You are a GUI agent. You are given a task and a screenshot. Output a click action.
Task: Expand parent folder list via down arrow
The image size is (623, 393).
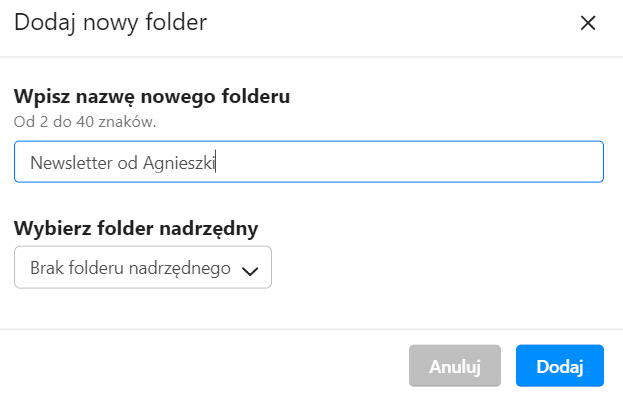250,271
